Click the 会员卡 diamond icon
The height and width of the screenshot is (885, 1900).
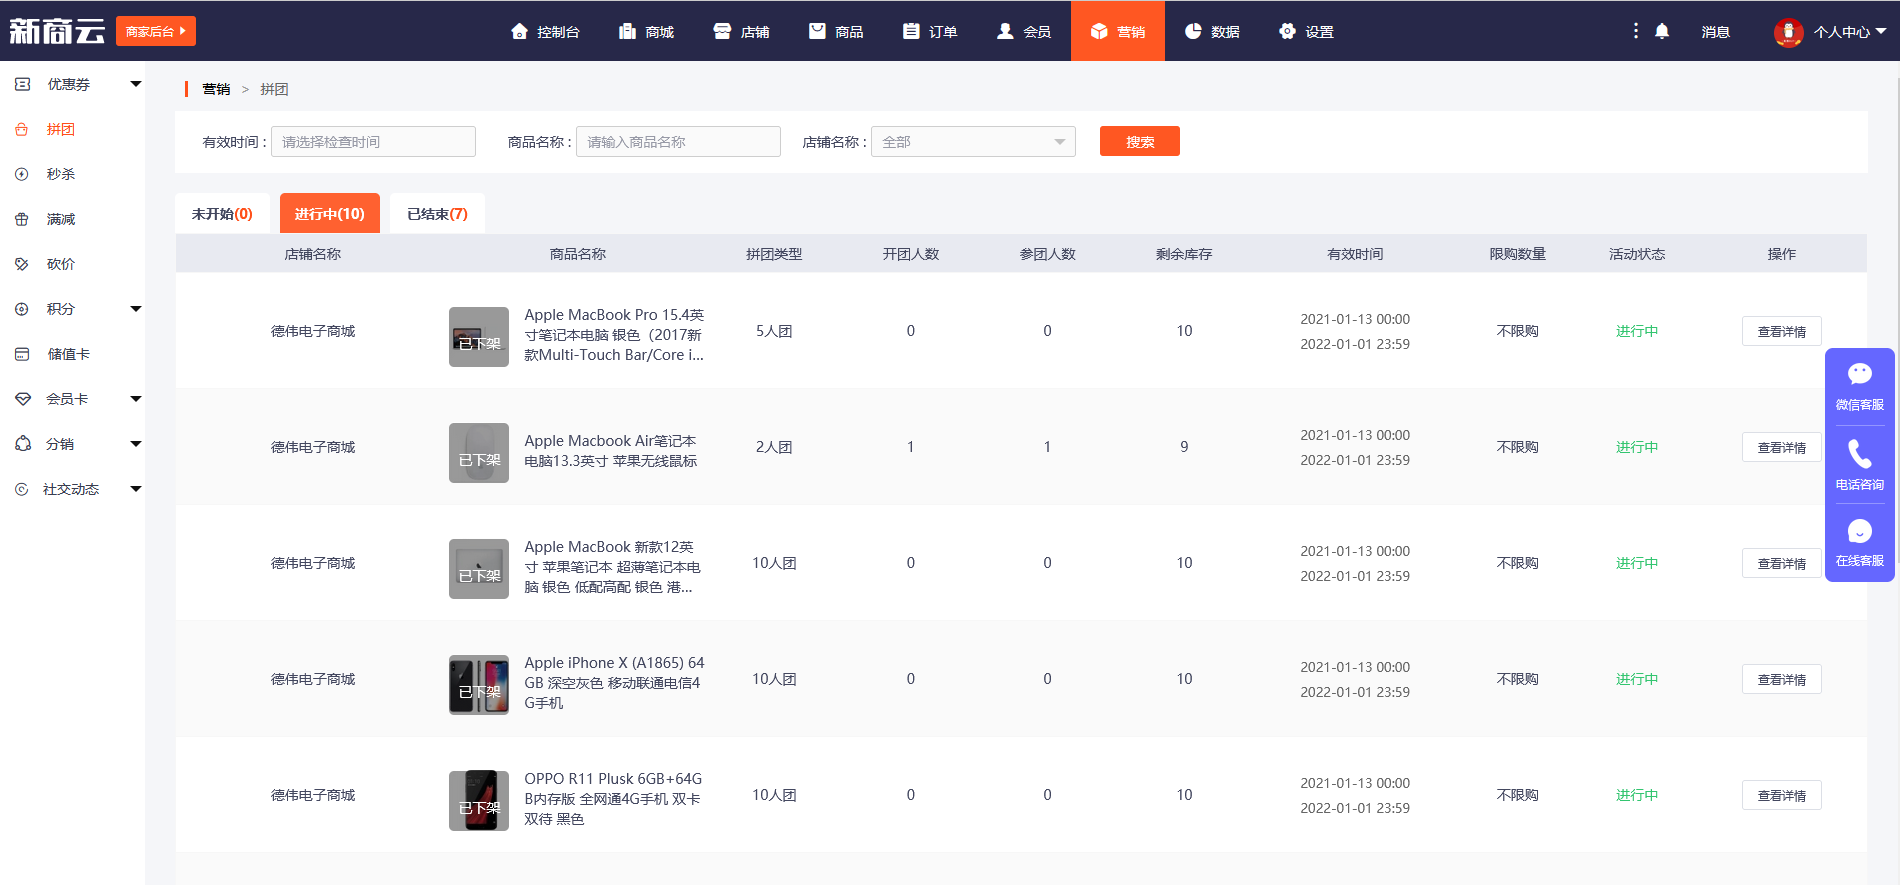[22, 399]
